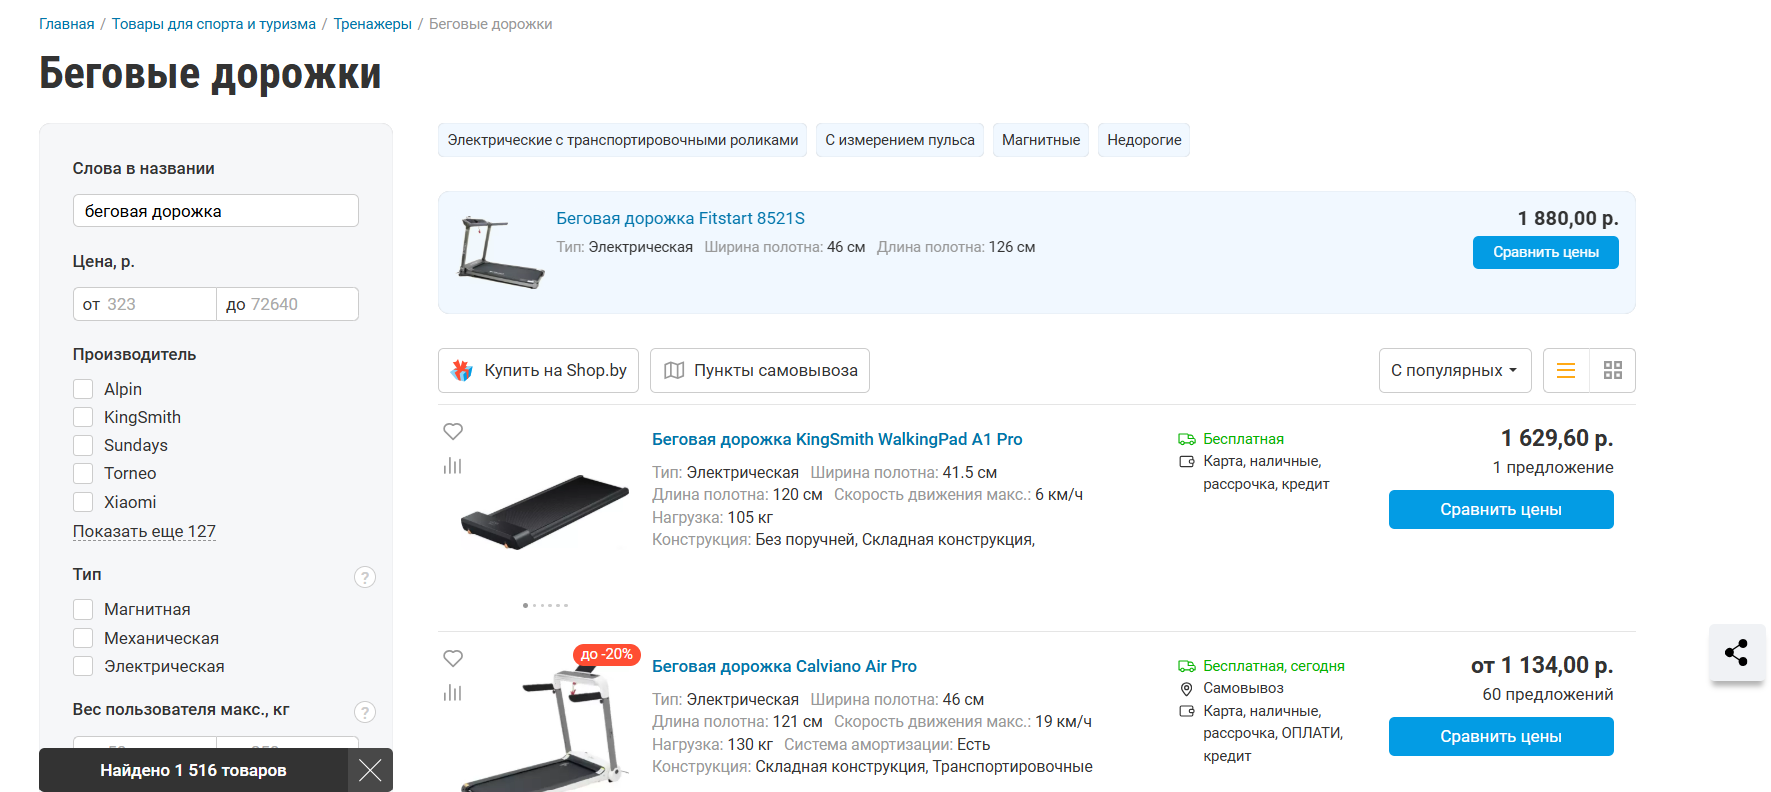The image size is (1771, 792).
Task: Enable the Электрическая type filter
Action: coord(83,666)
